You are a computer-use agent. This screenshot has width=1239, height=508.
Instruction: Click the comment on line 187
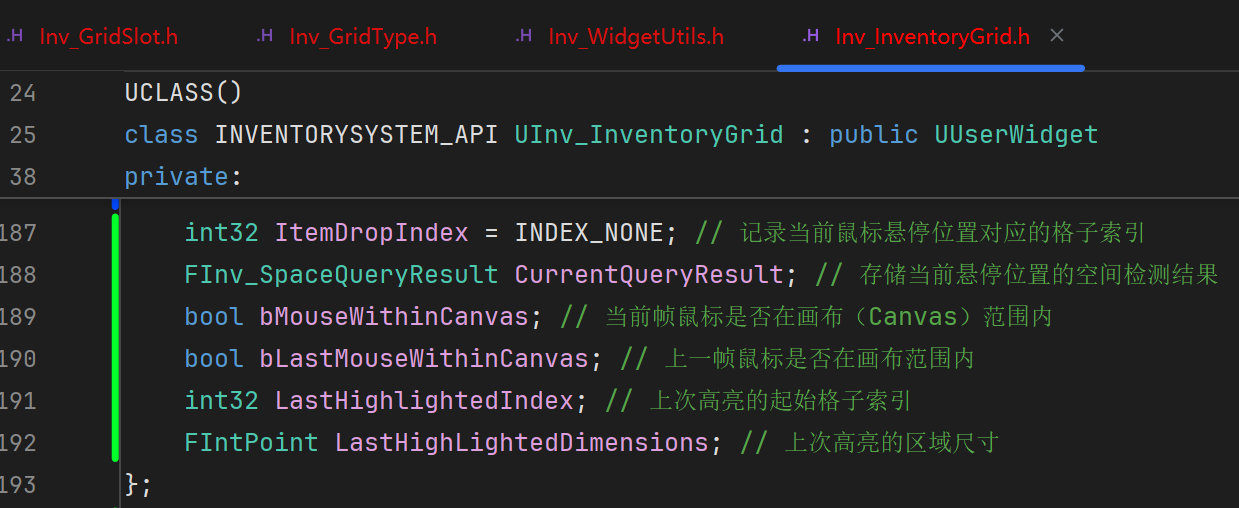pyautogui.click(x=919, y=233)
